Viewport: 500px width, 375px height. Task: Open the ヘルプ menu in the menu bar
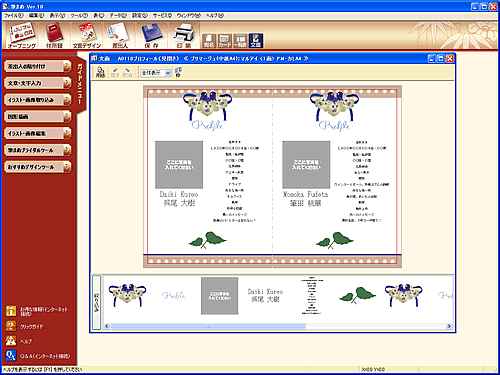pos(214,15)
